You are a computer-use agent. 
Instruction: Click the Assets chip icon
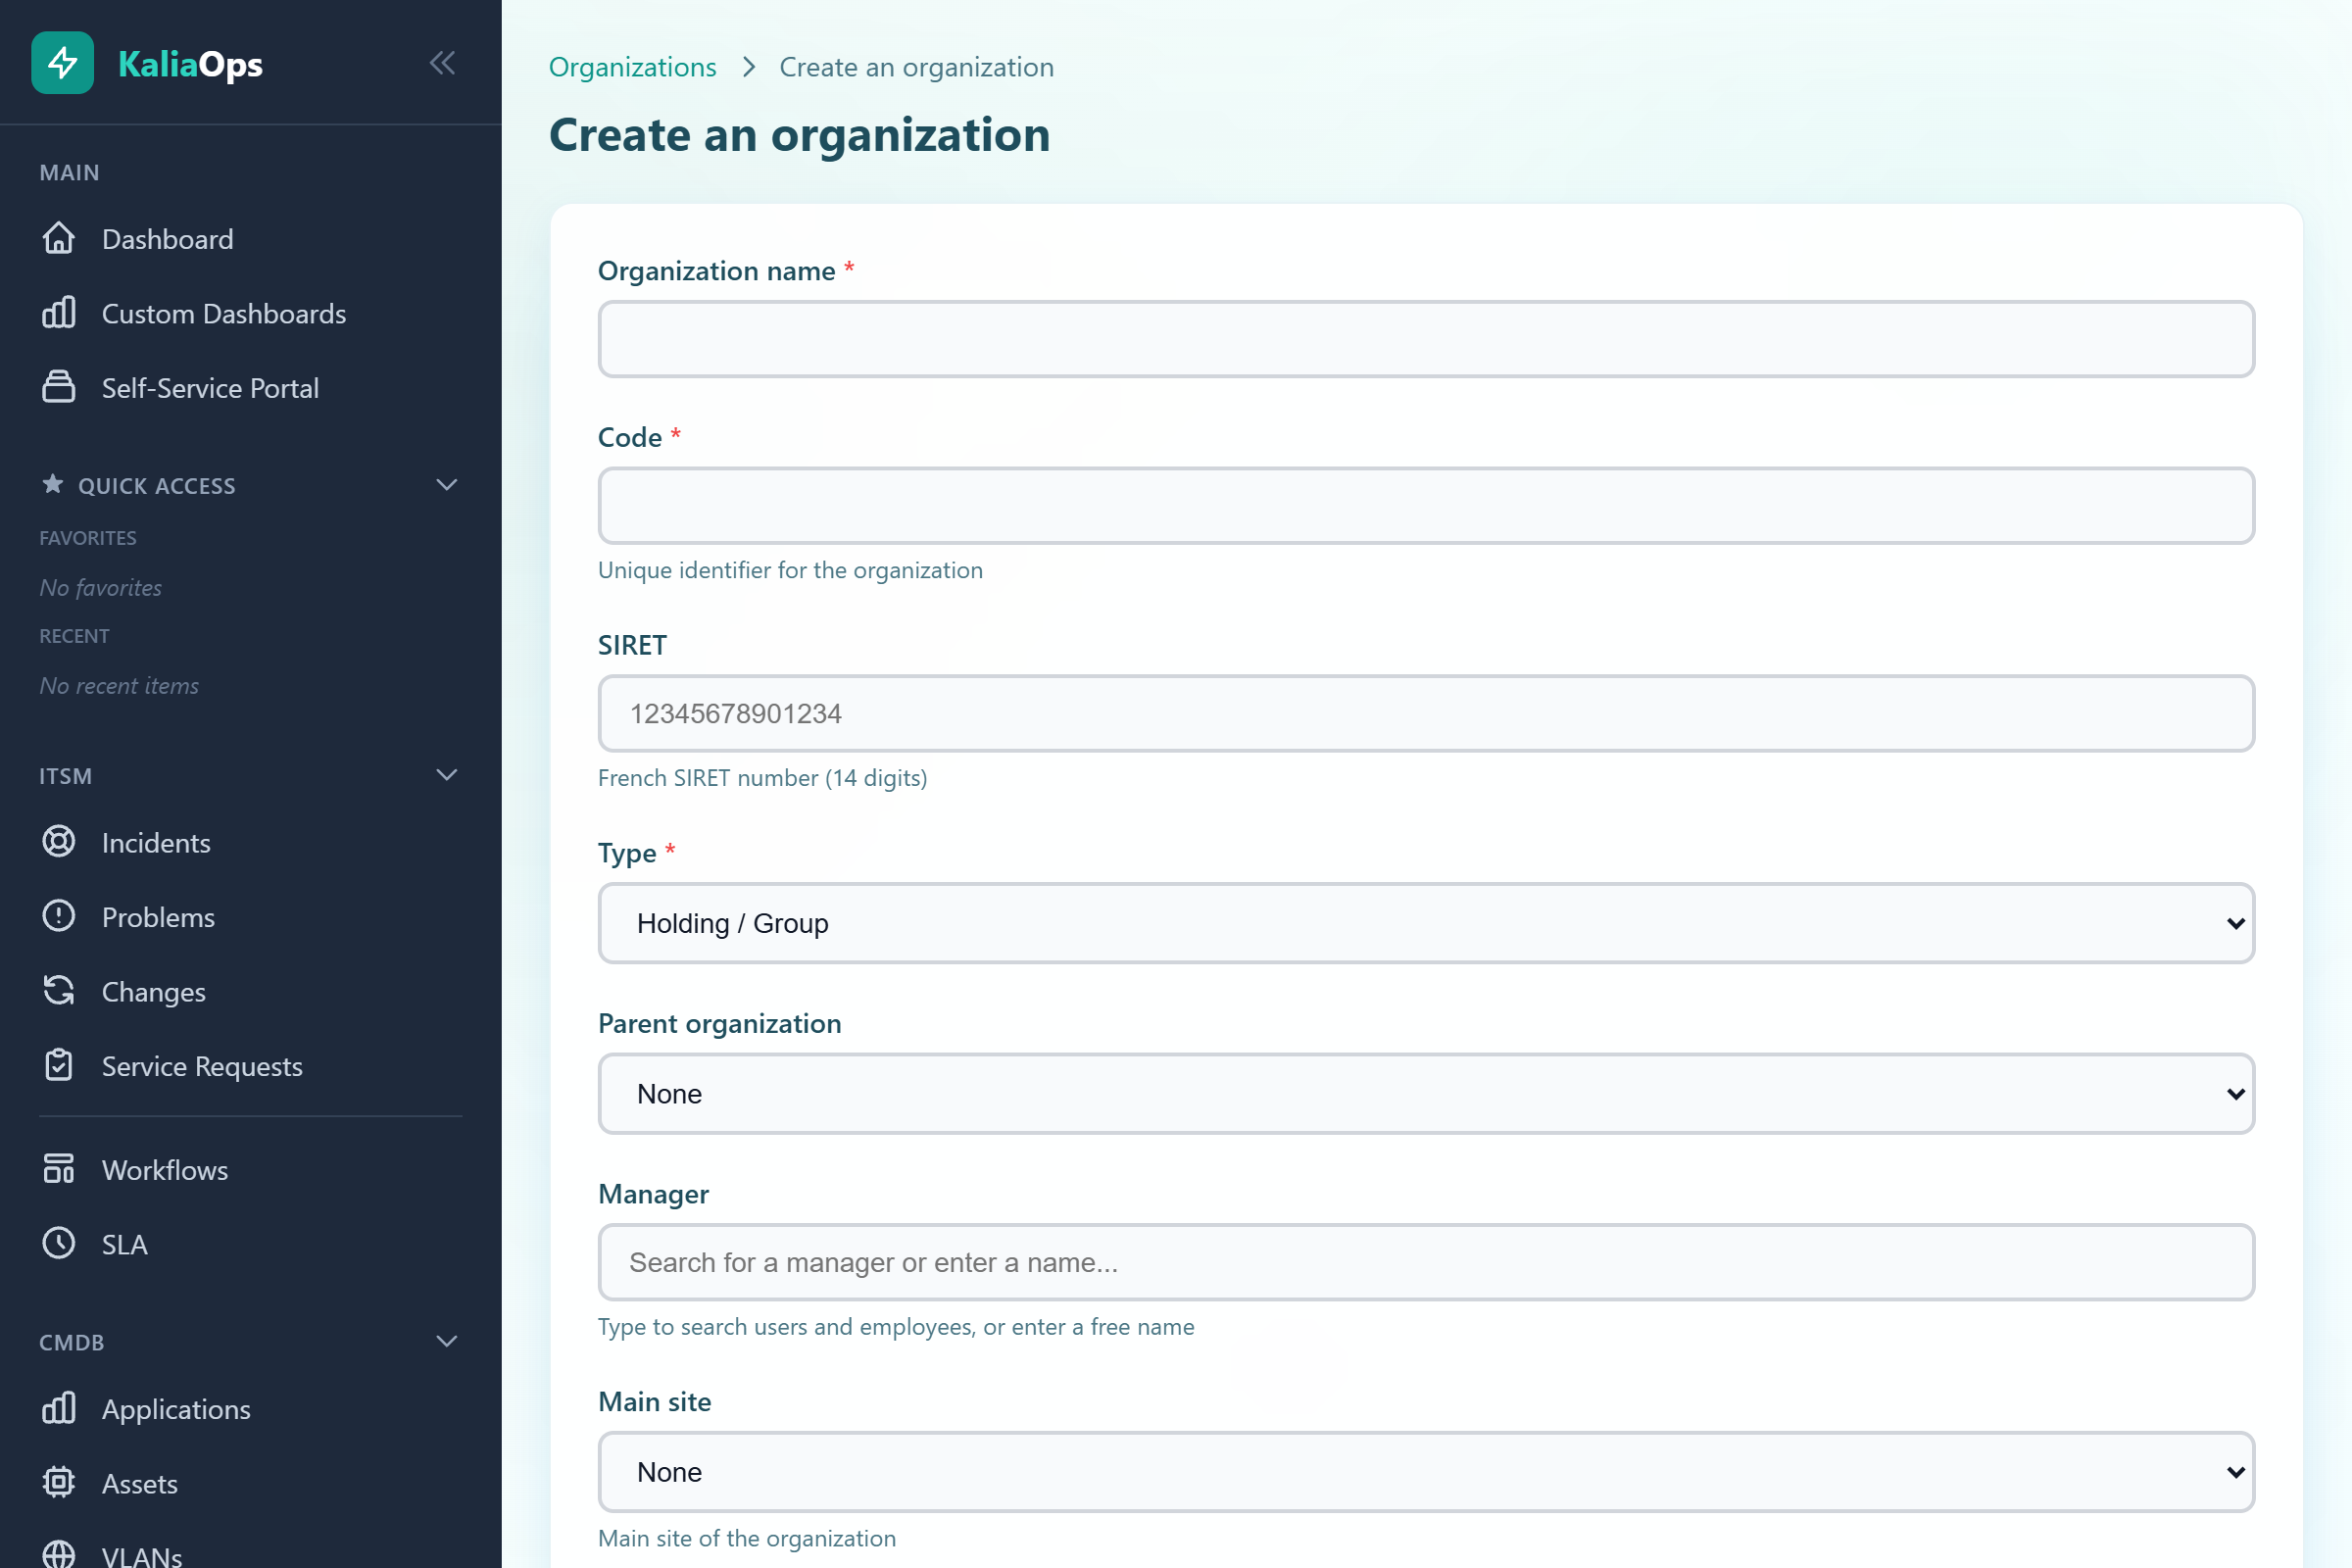coord(59,1482)
